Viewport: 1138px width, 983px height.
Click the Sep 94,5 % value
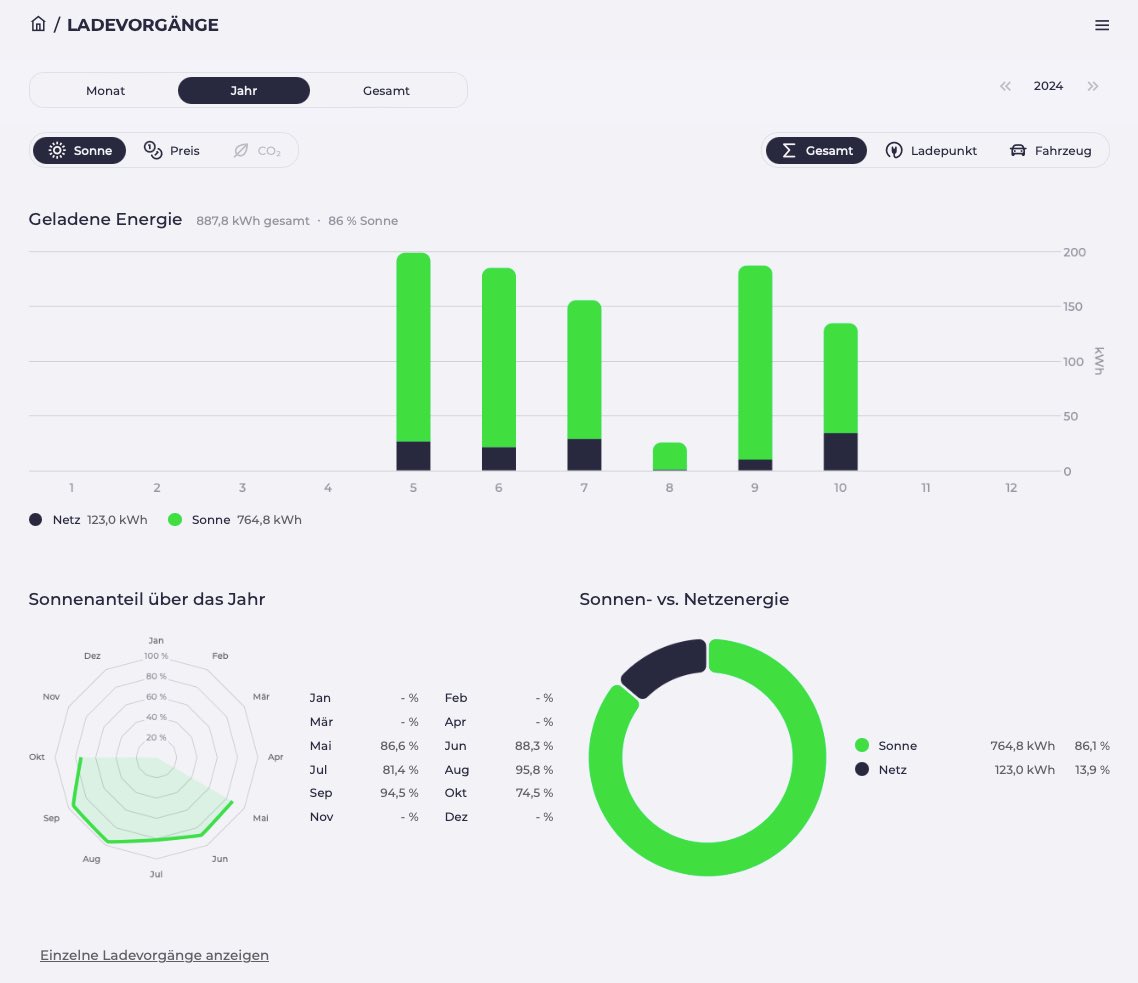[399, 793]
